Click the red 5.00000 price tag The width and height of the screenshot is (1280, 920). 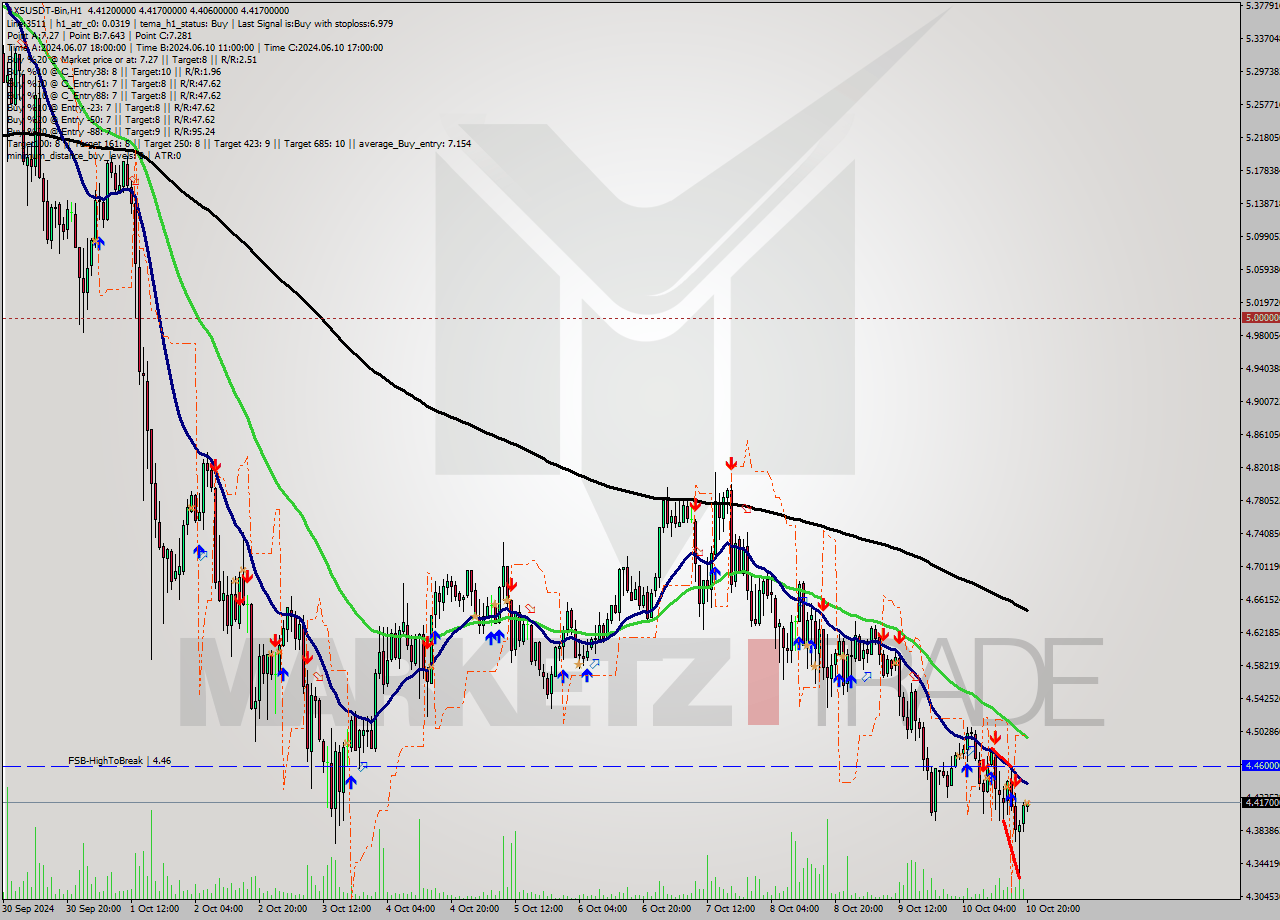click(x=1260, y=317)
